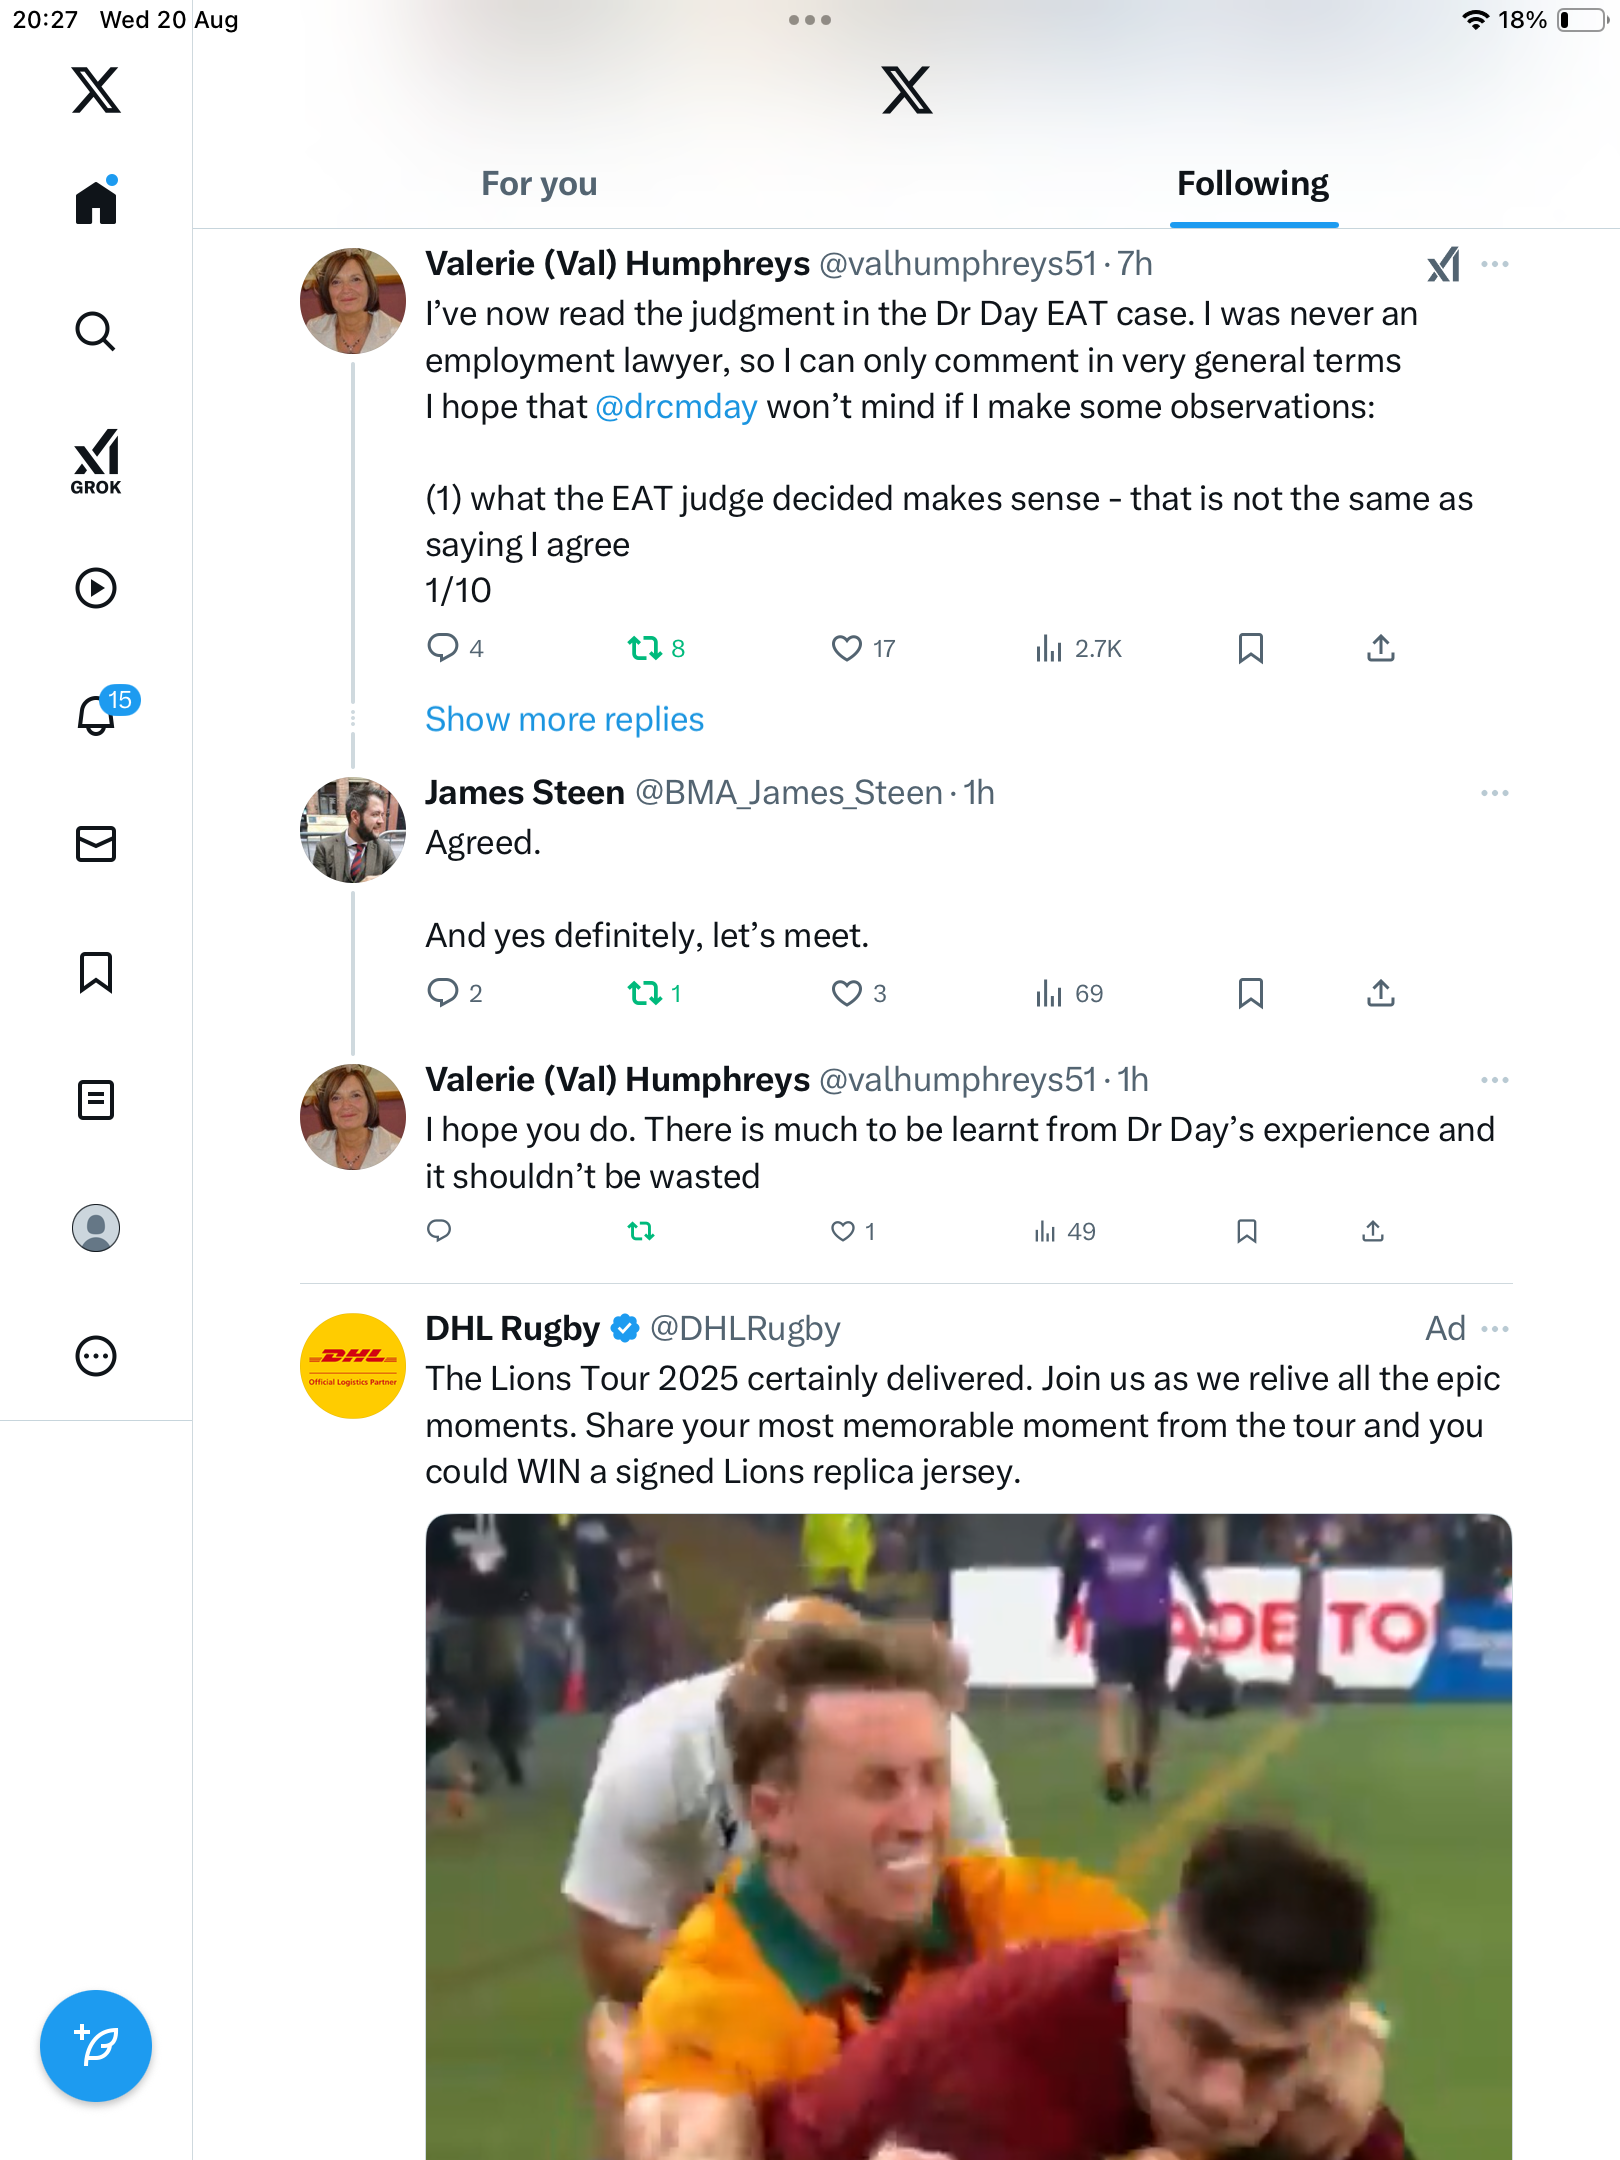Open more options on James Steen's reply
The width and height of the screenshot is (1620, 2160).
[x=1494, y=793]
